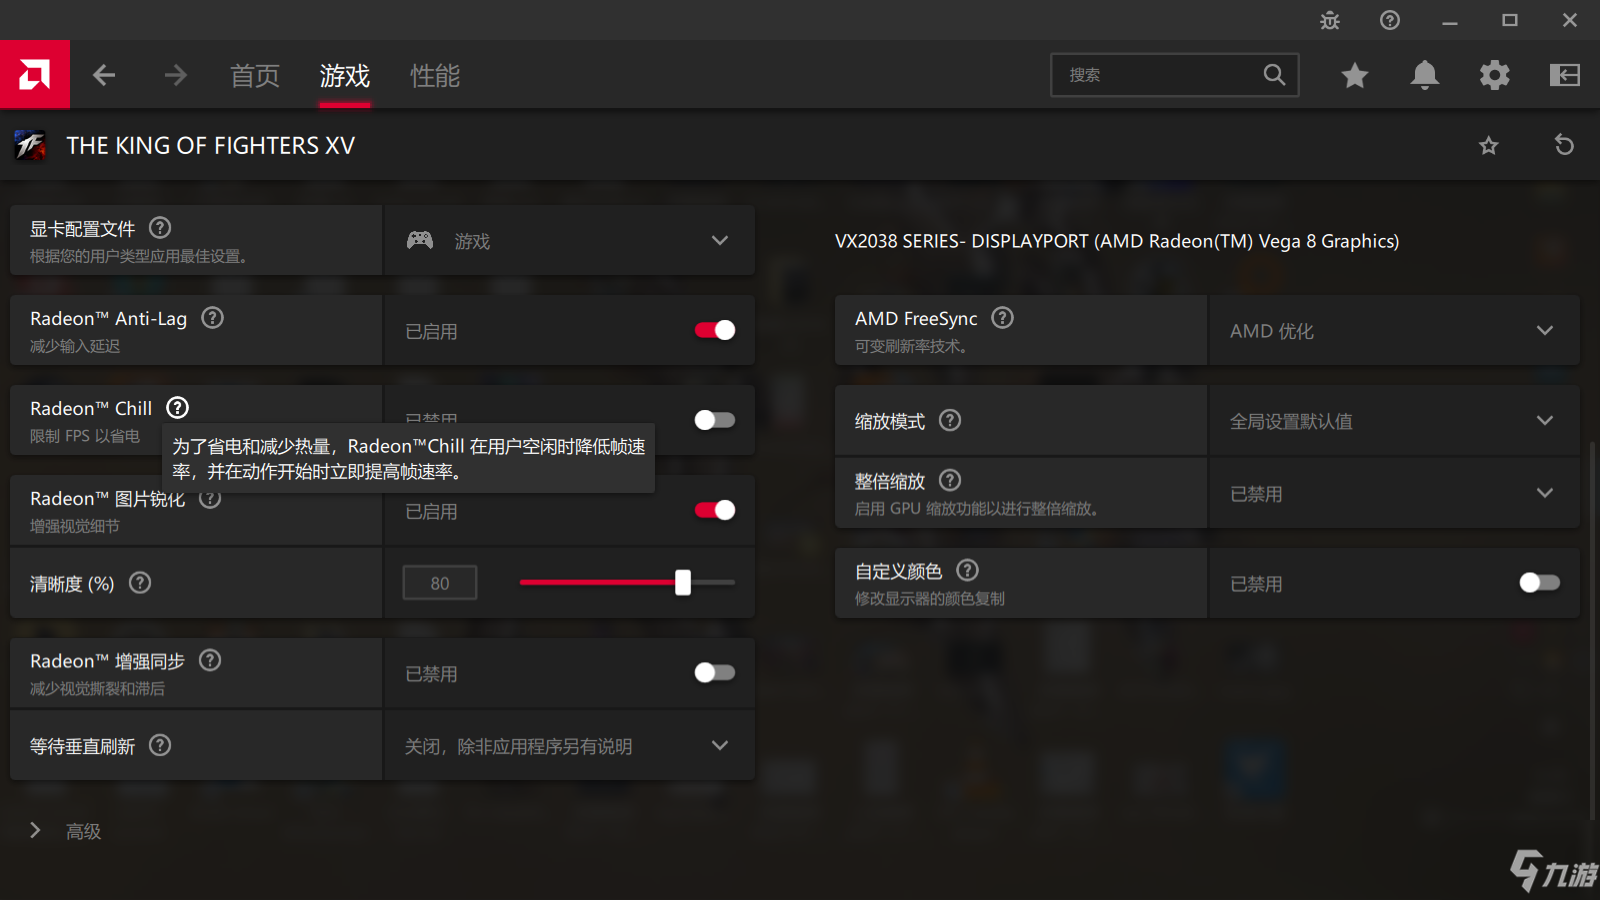Image resolution: width=1600 pixels, height=900 pixels.
Task: Toggle the sidebar panel icon
Action: coord(1565,75)
